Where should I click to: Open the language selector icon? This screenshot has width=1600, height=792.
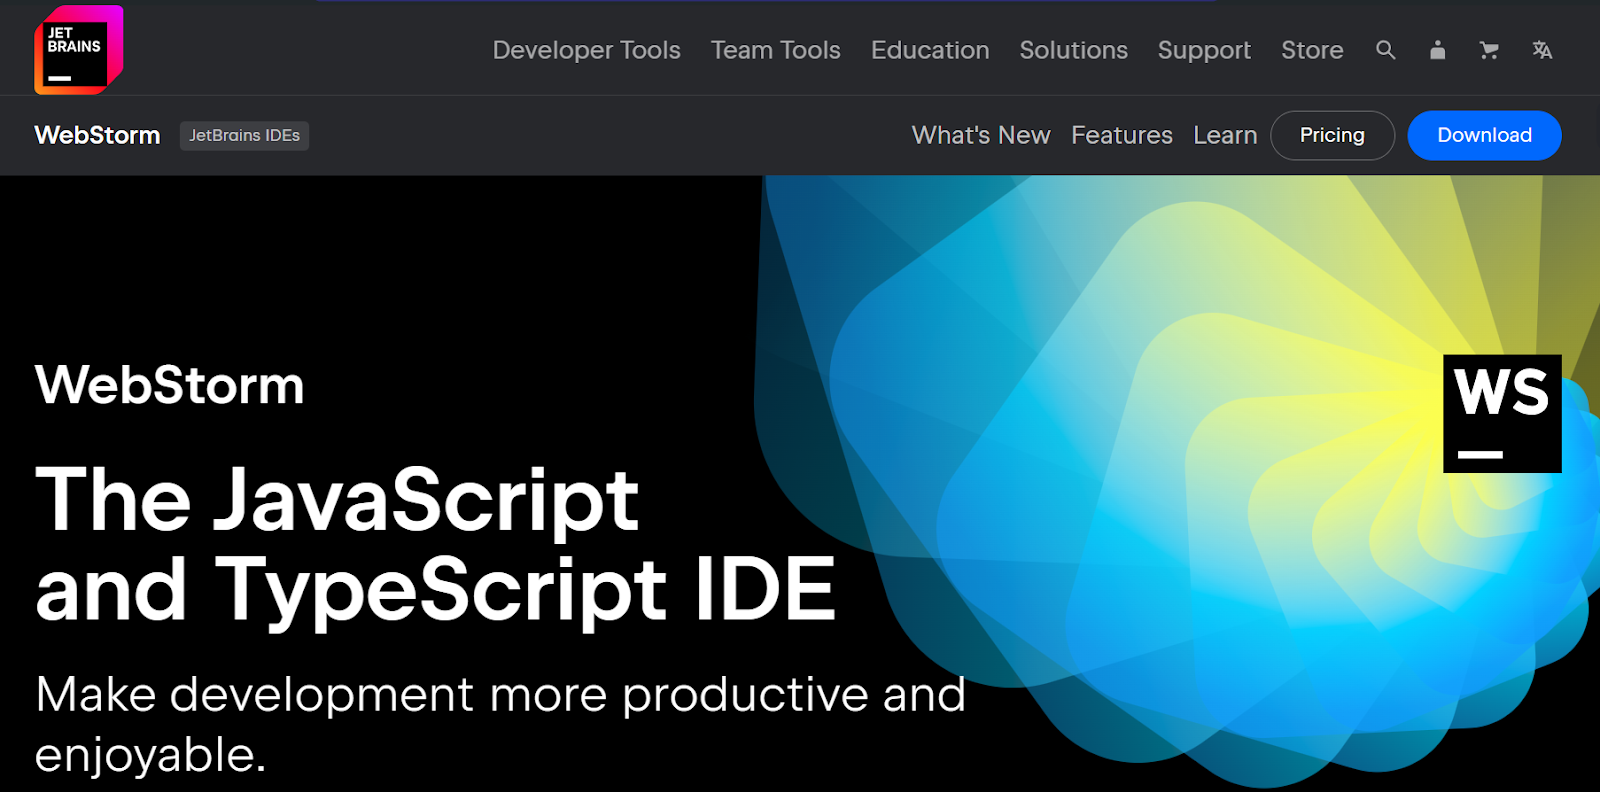pos(1542,50)
